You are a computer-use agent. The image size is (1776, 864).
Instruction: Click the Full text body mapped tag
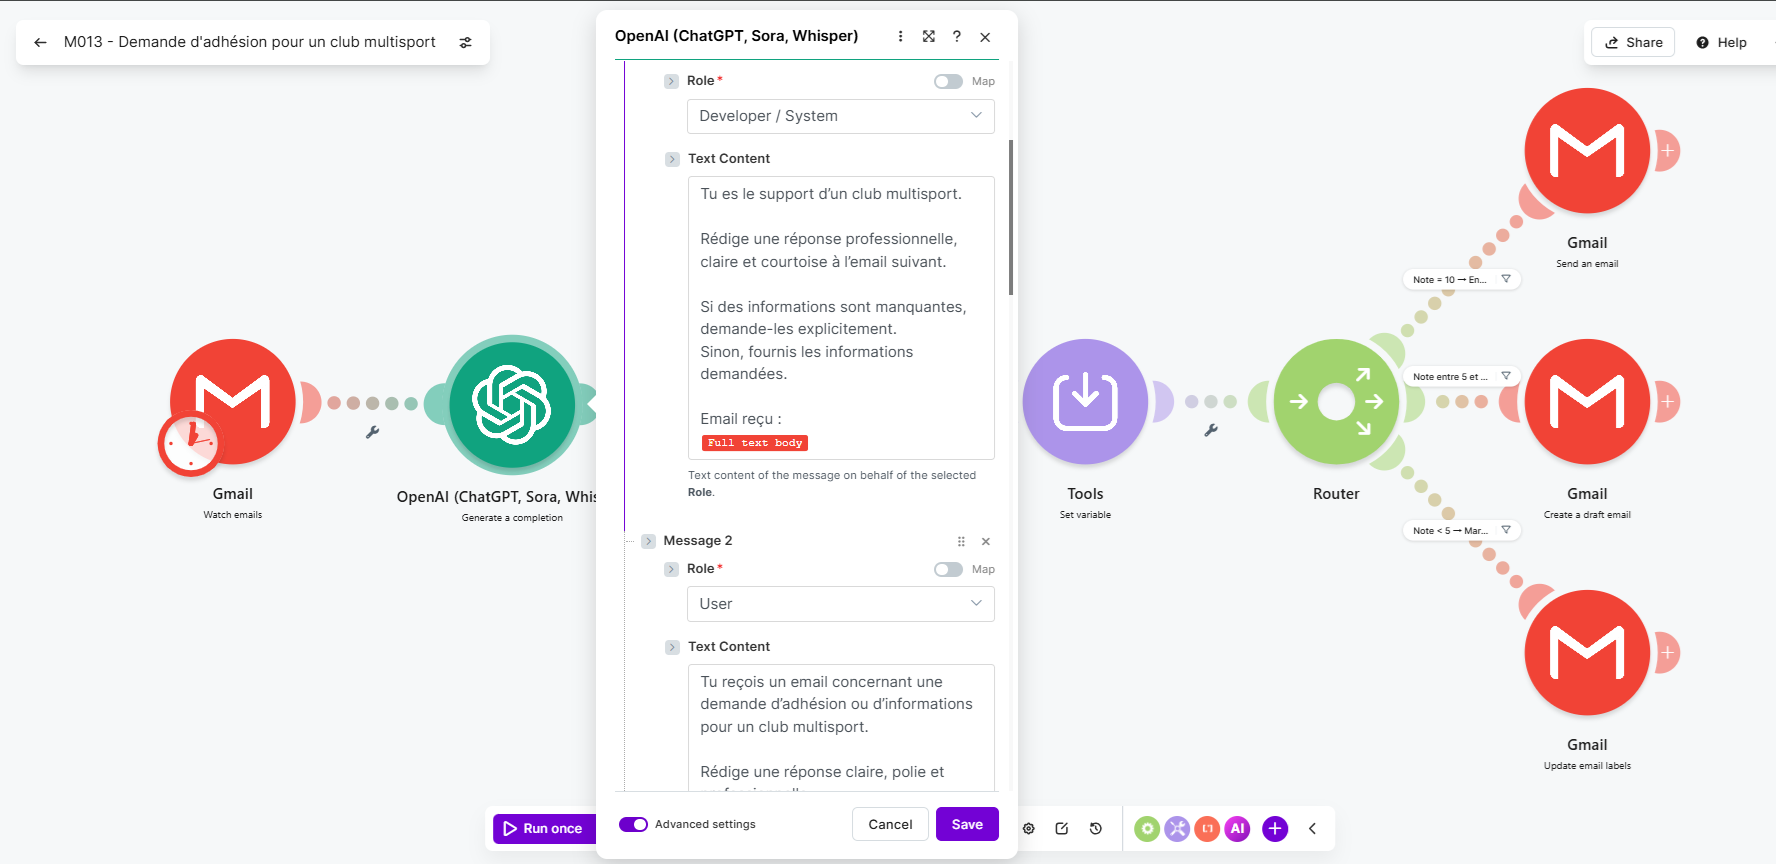[755, 443]
